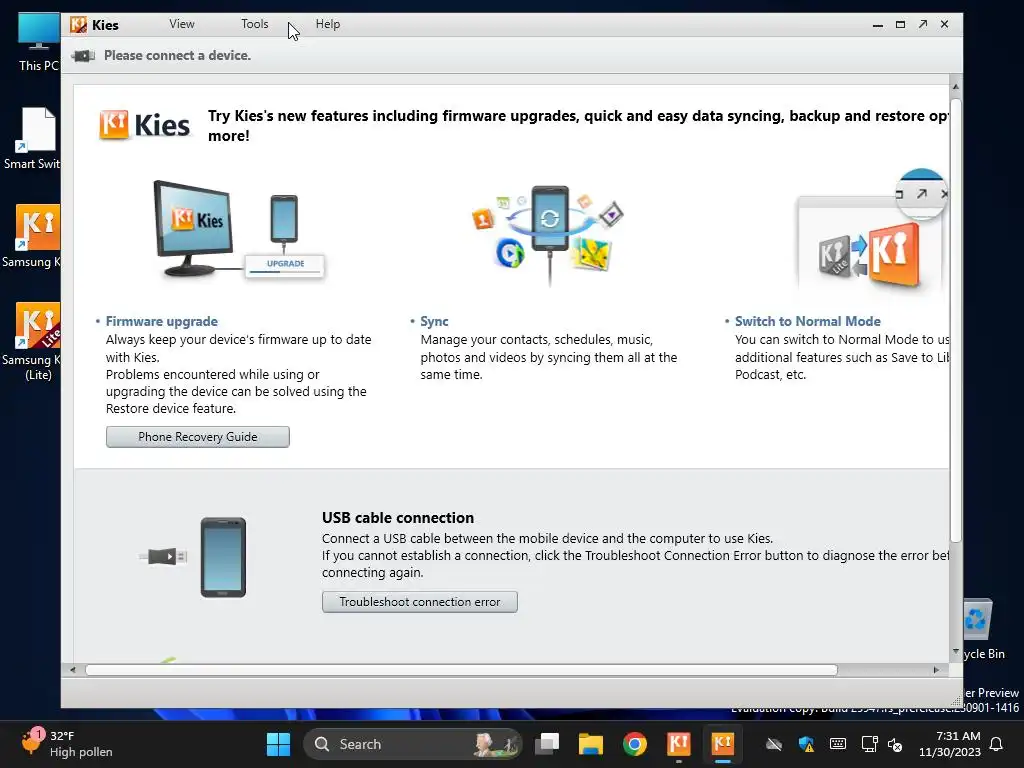Open the notification bell
The height and width of the screenshot is (768, 1024).
pyautogui.click(x=997, y=744)
